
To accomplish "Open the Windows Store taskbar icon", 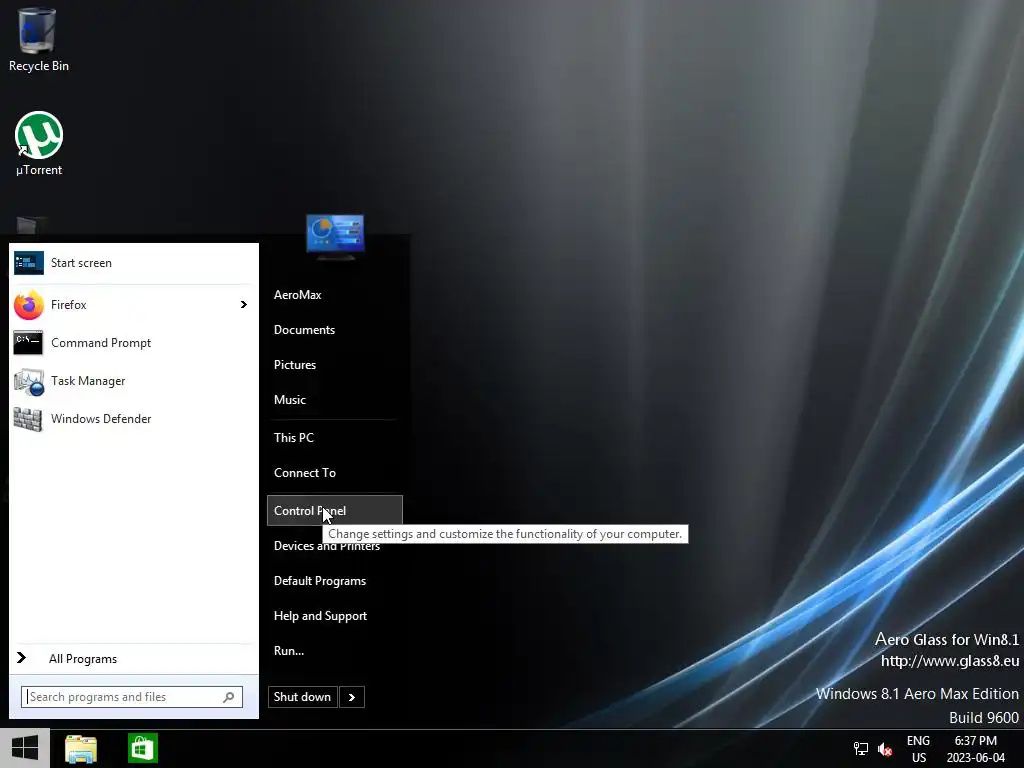I will point(143,748).
